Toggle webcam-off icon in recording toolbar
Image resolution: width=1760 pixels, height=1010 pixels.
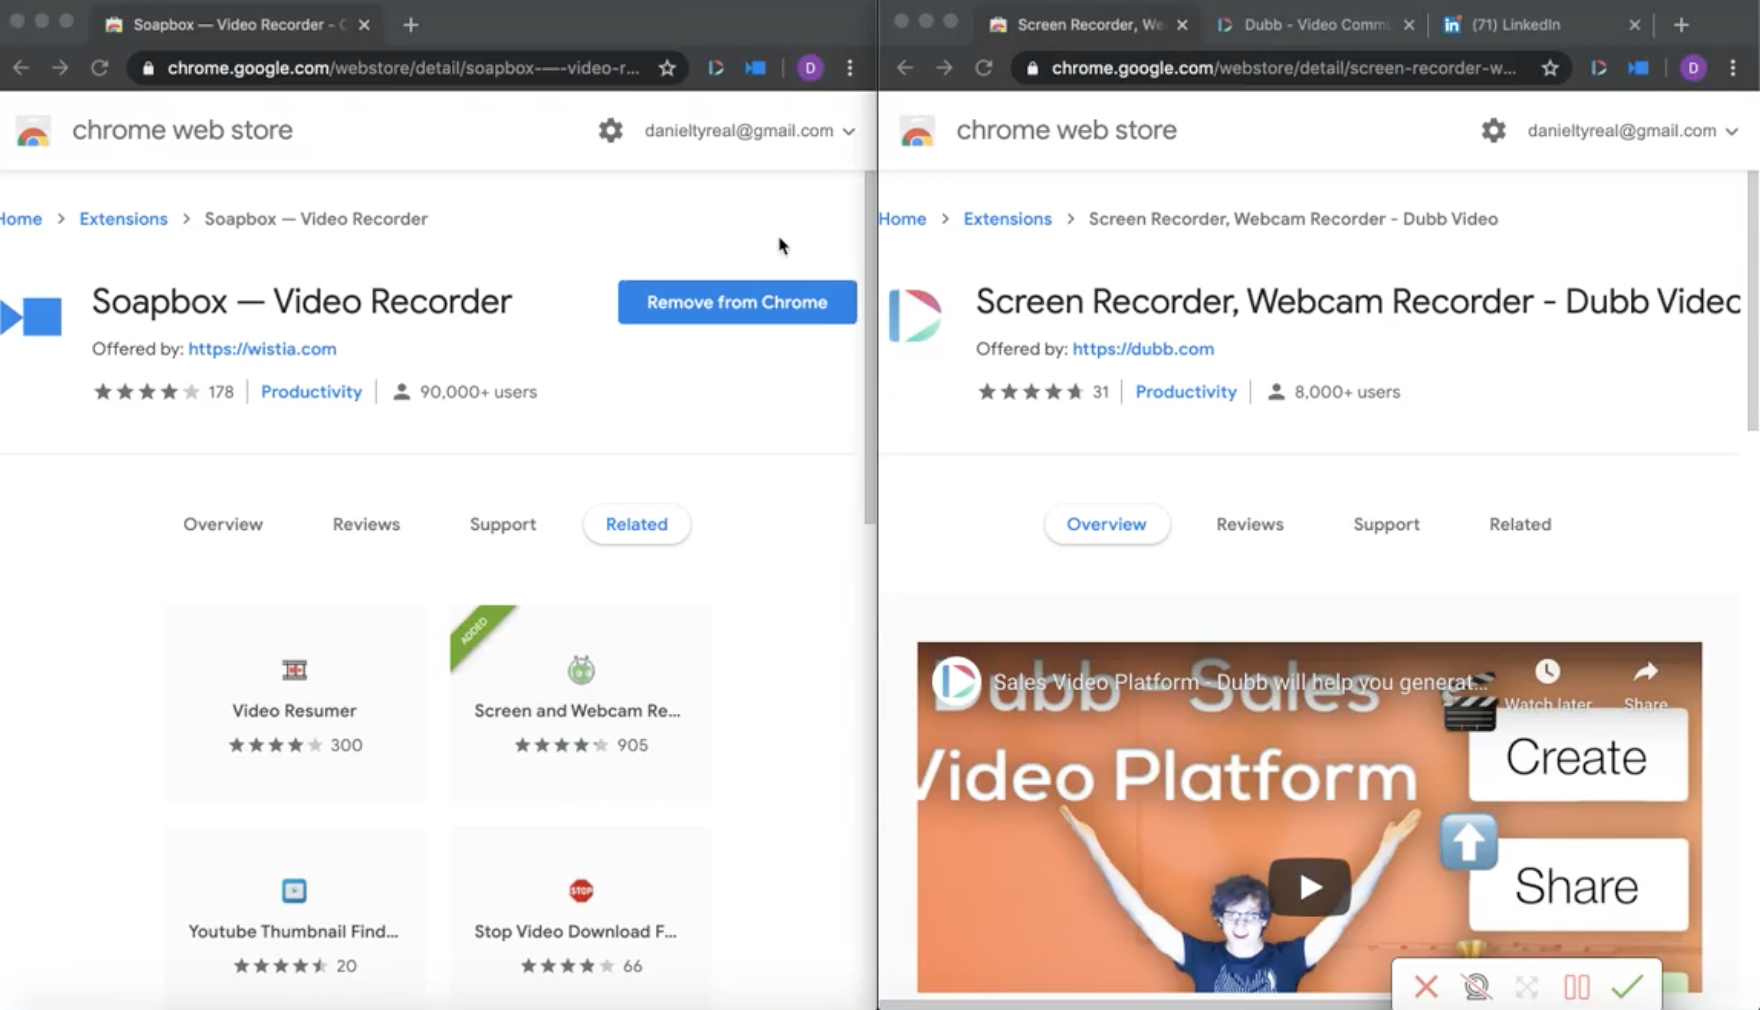(x=1476, y=987)
